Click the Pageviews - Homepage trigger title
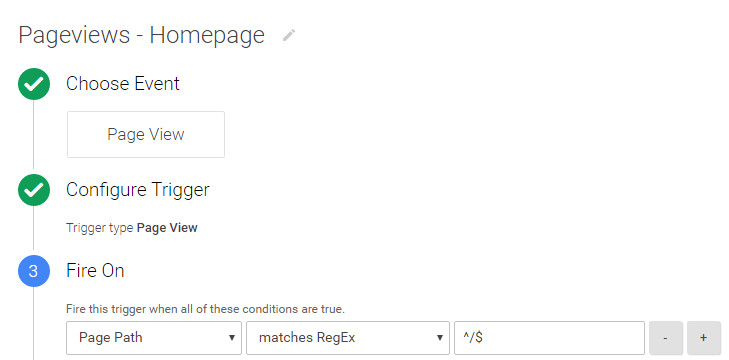 (141, 35)
